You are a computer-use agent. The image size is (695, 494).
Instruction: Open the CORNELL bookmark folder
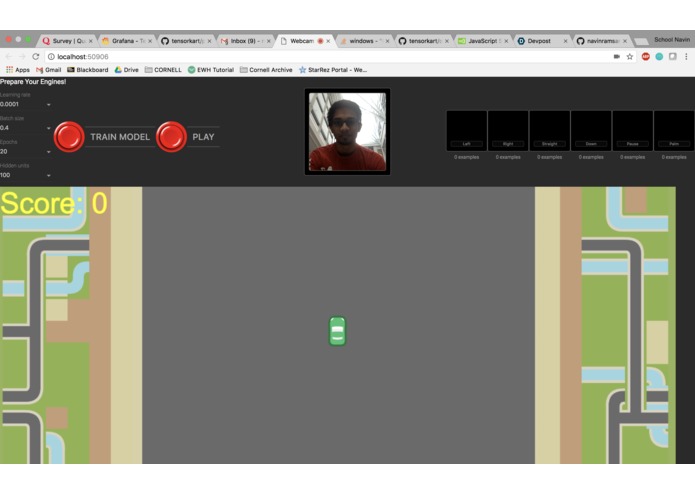coord(163,70)
